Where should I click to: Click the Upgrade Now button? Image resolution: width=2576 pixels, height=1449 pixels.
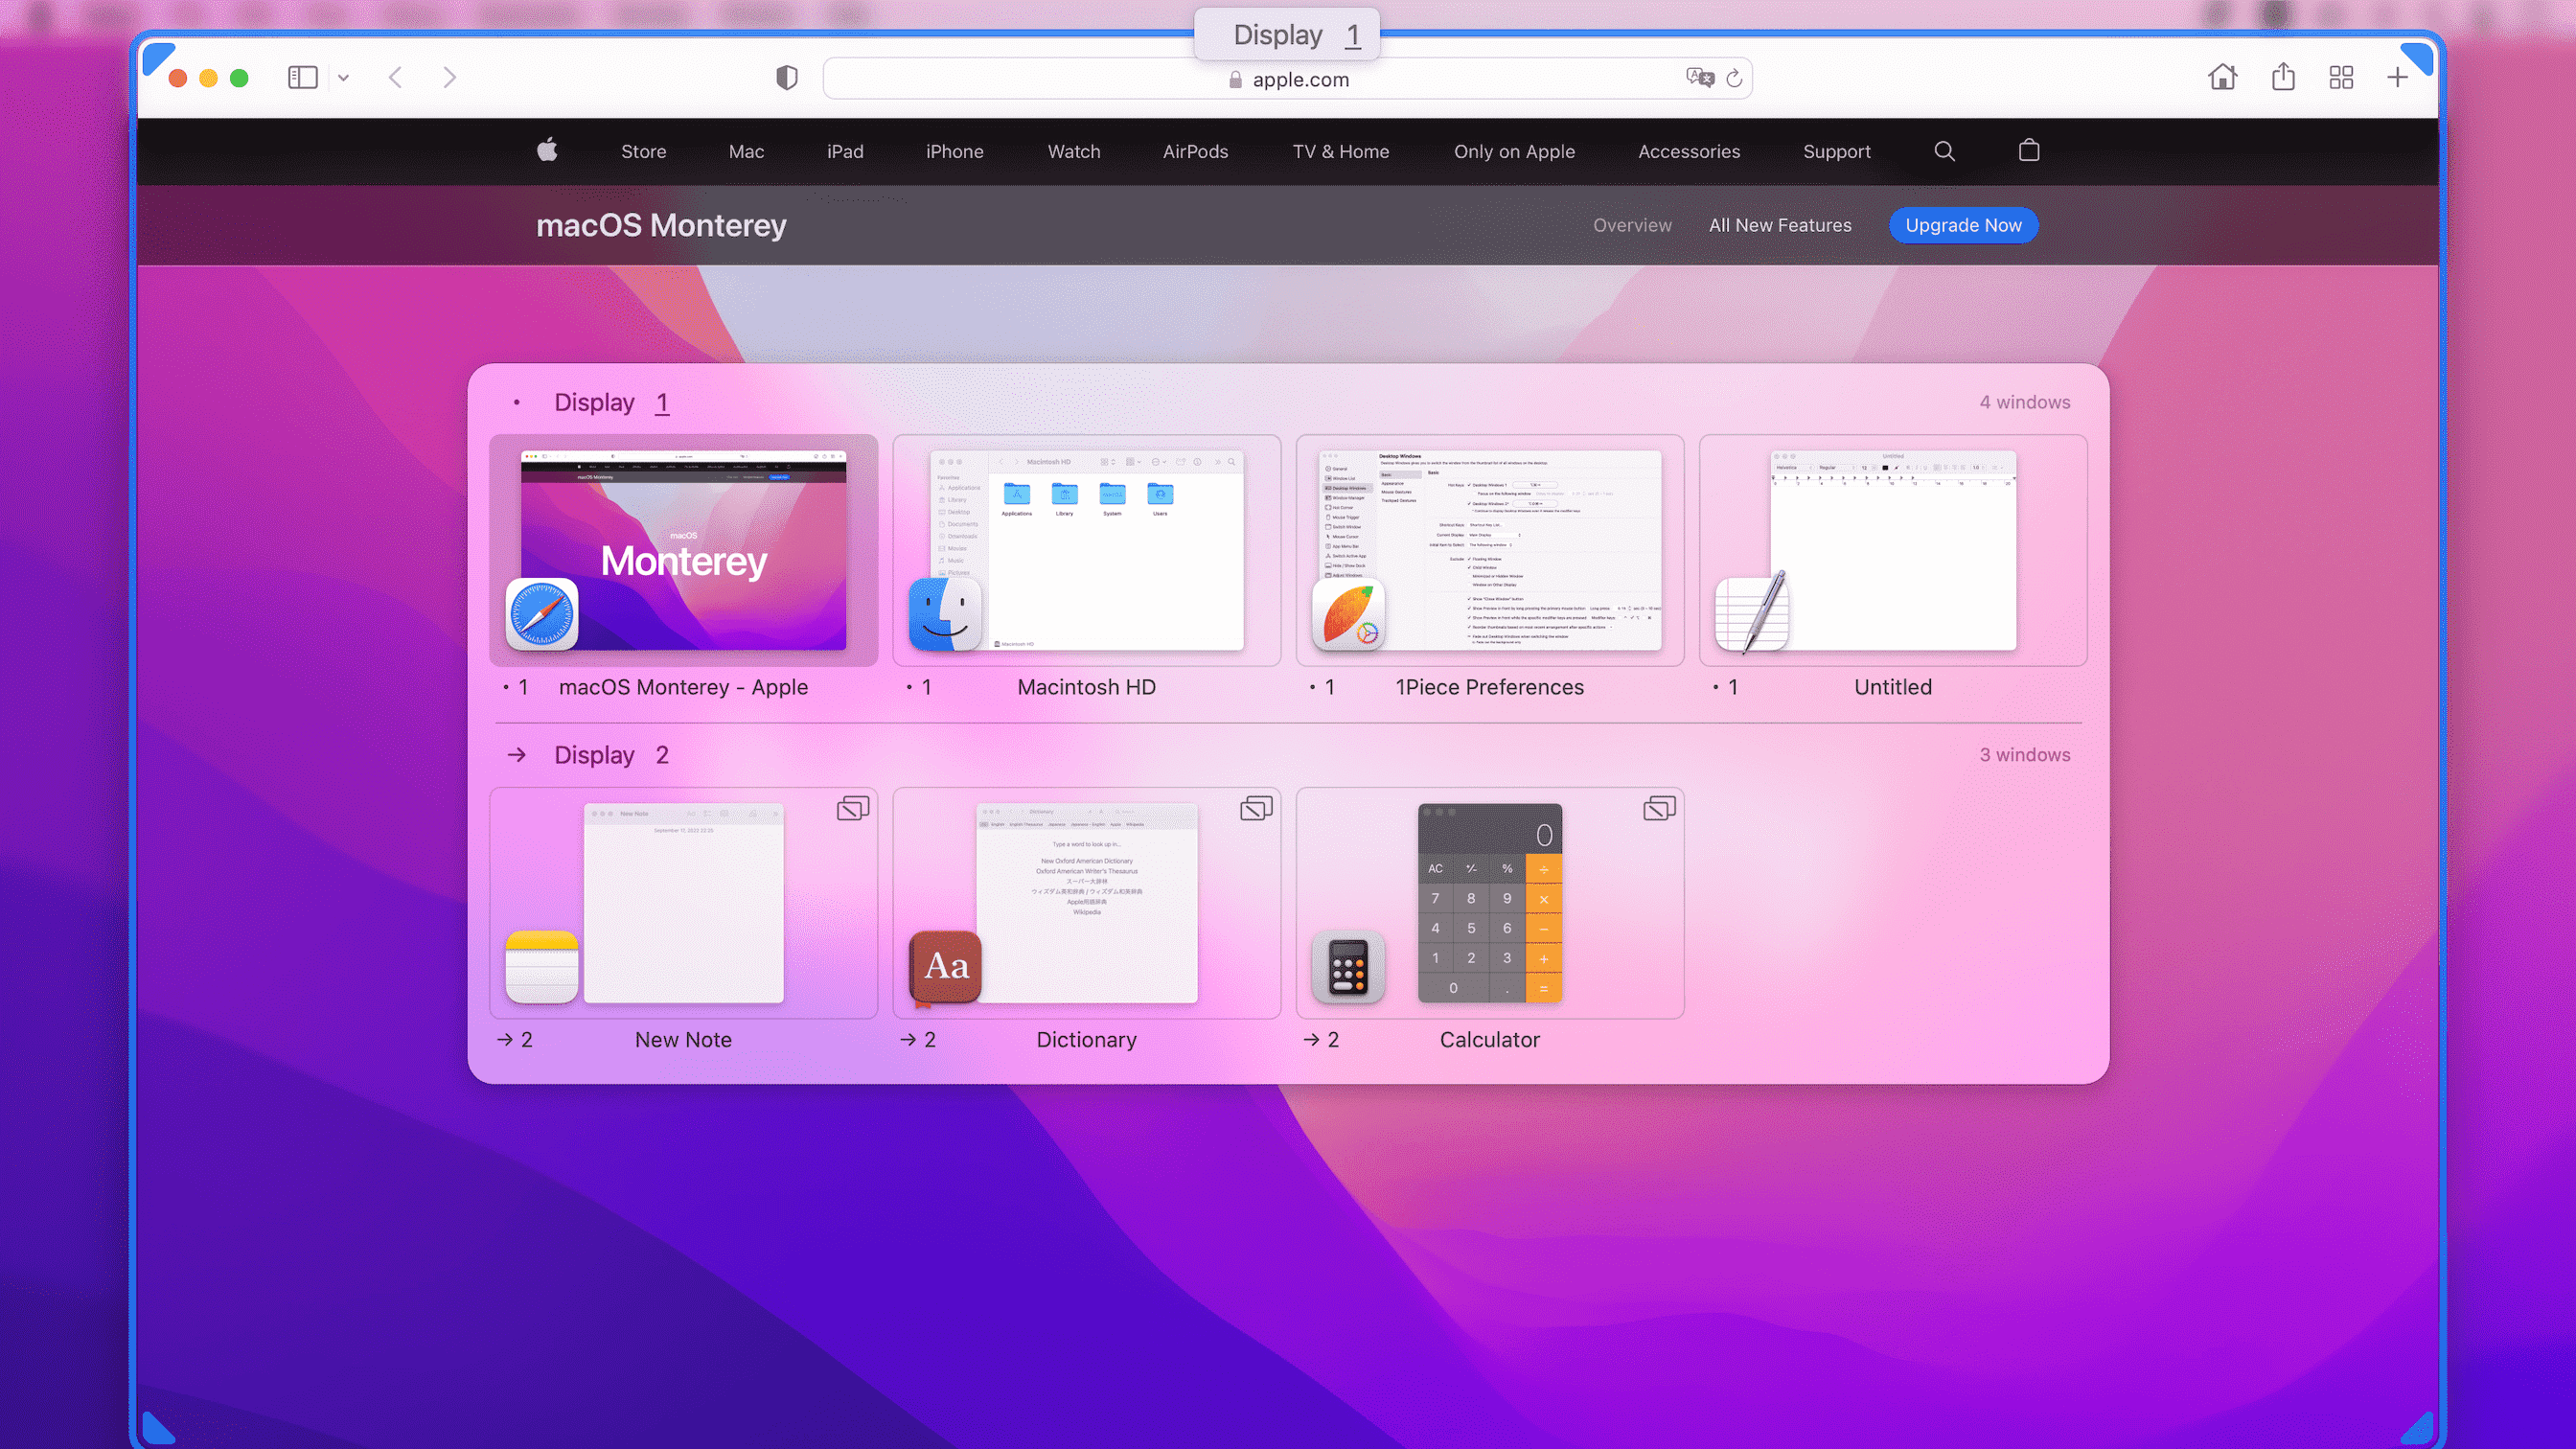pyautogui.click(x=1963, y=225)
